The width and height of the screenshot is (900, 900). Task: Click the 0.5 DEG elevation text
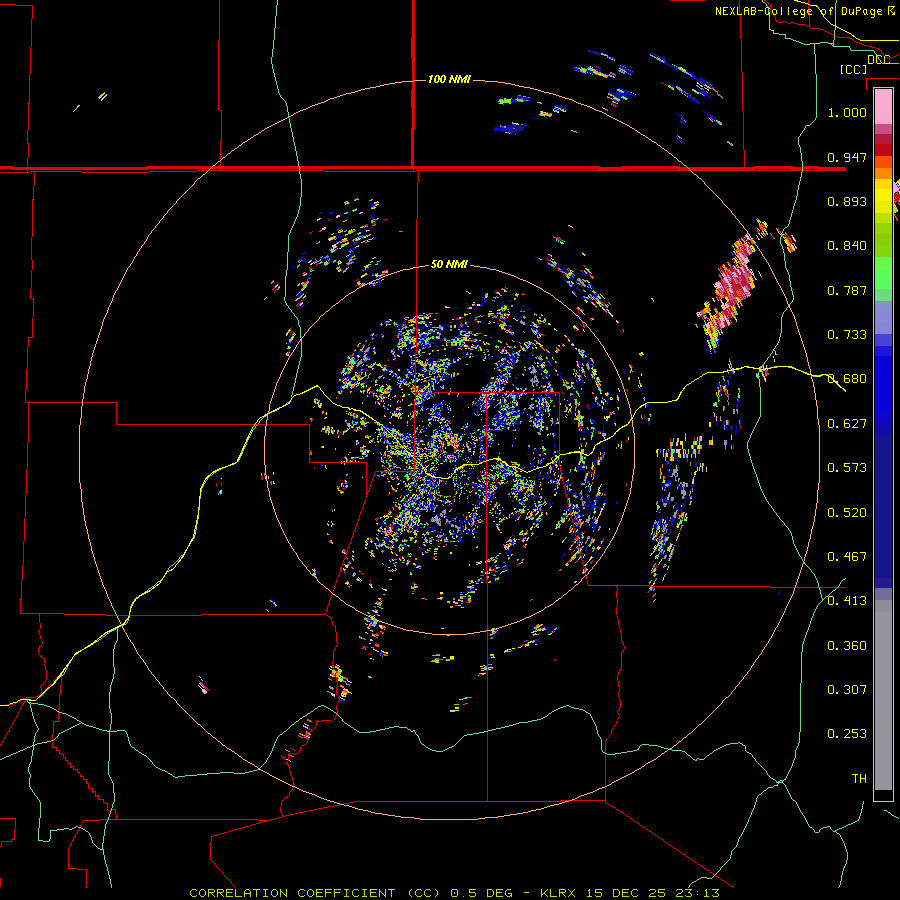(x=482, y=893)
